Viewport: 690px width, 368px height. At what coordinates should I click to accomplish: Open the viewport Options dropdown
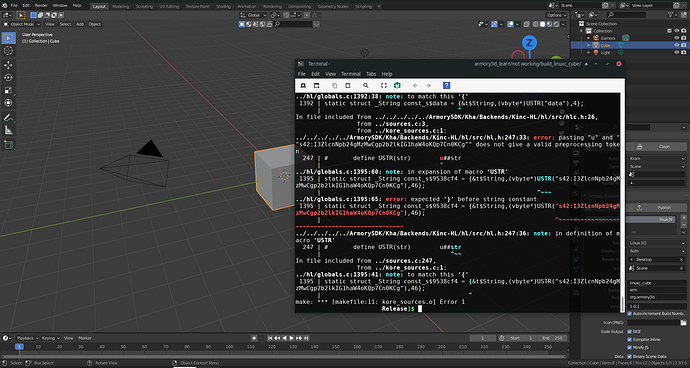tap(557, 15)
